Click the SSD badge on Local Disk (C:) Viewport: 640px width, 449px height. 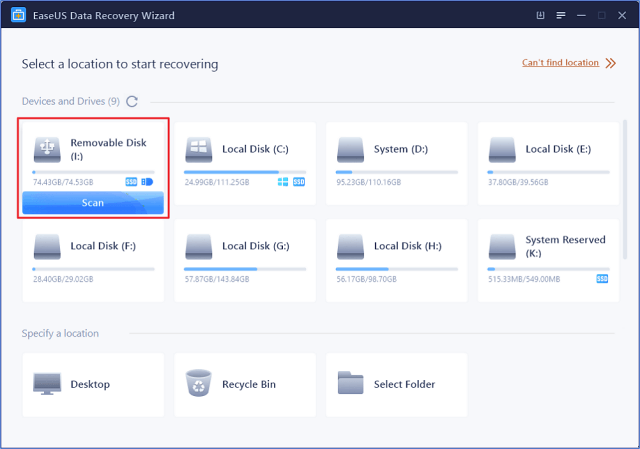pos(299,182)
